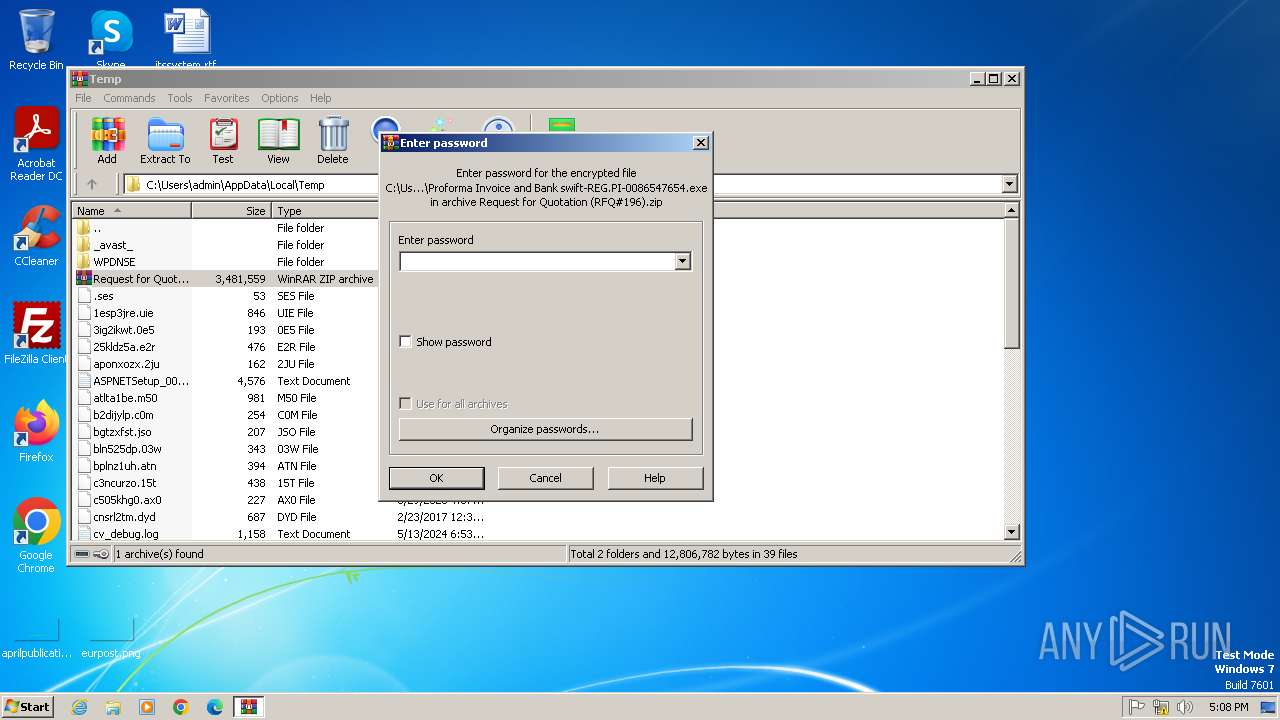This screenshot has width=1280, height=720.
Task: Click the Action Center flag tray icon
Action: 1137,707
